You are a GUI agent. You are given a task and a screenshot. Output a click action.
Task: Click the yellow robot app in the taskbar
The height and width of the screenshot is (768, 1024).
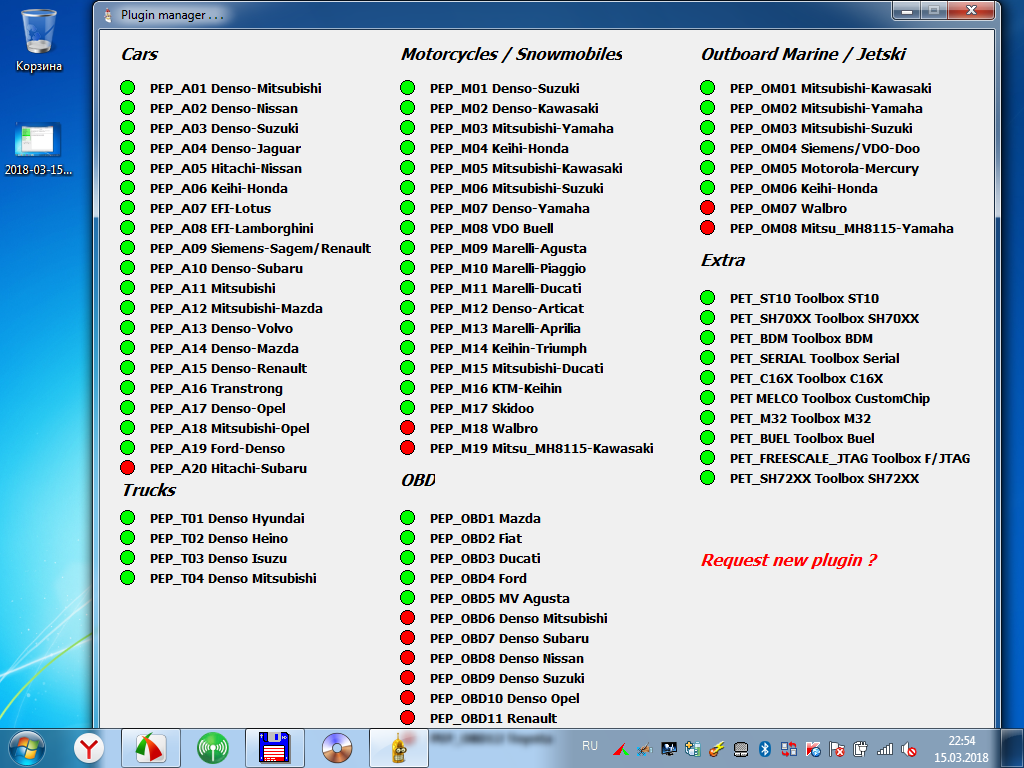point(399,748)
